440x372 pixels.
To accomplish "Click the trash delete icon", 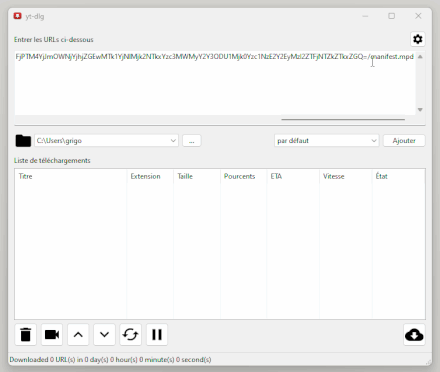I will (26, 334).
